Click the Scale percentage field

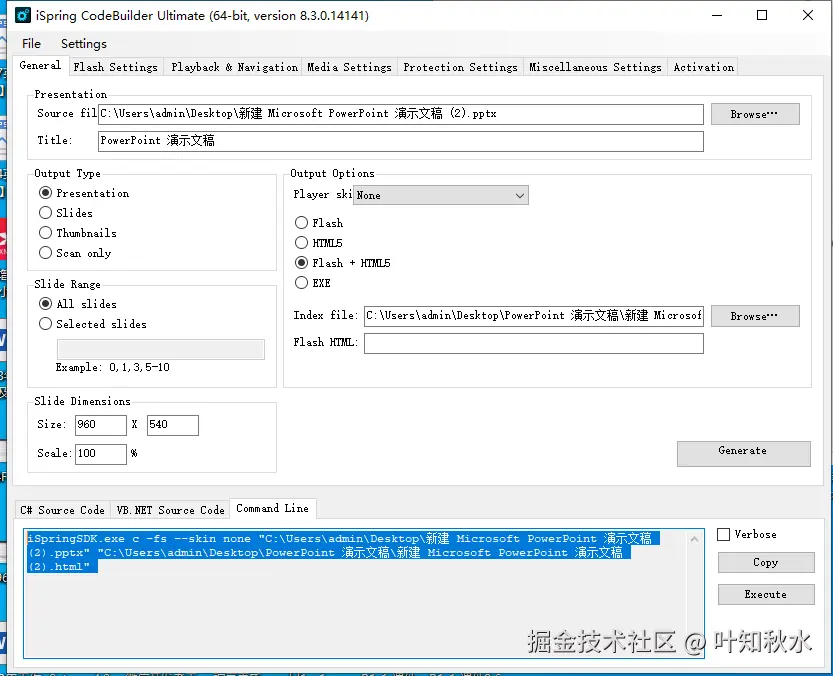coord(100,454)
